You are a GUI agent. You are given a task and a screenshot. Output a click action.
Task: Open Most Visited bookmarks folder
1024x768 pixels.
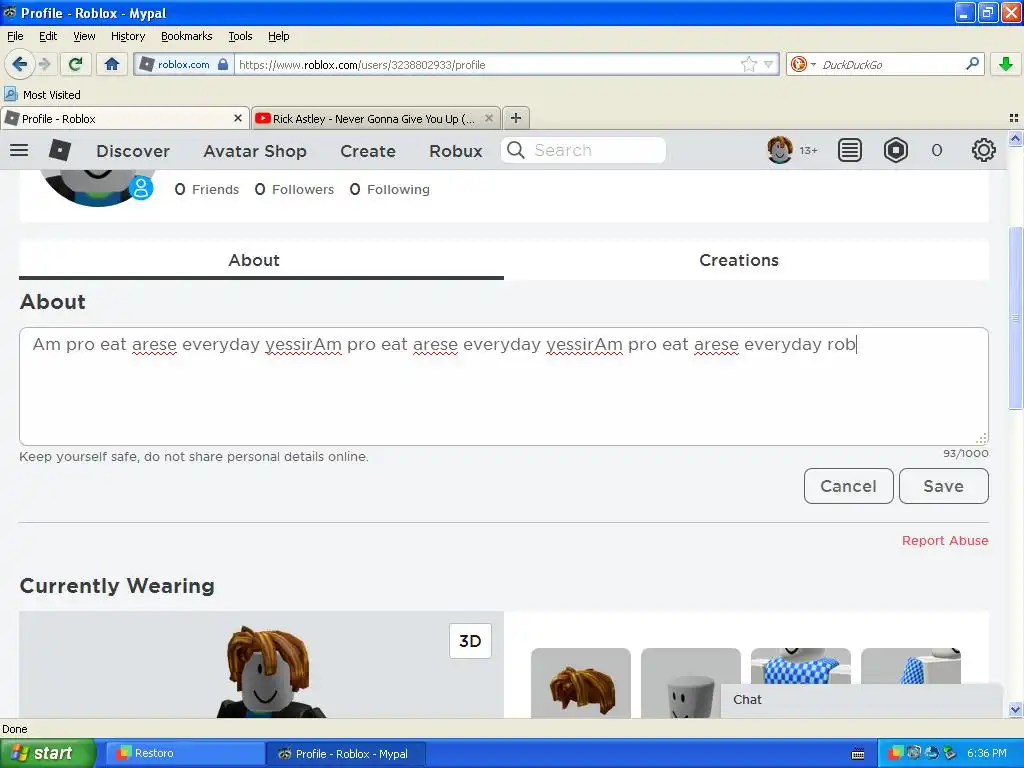[42, 95]
